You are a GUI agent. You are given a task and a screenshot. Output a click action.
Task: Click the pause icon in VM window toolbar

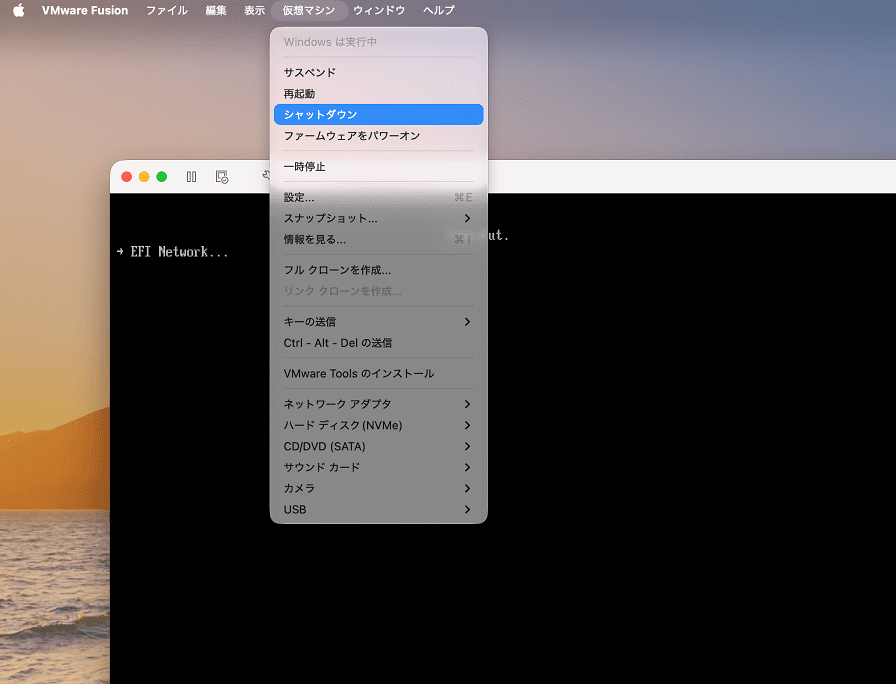191,177
